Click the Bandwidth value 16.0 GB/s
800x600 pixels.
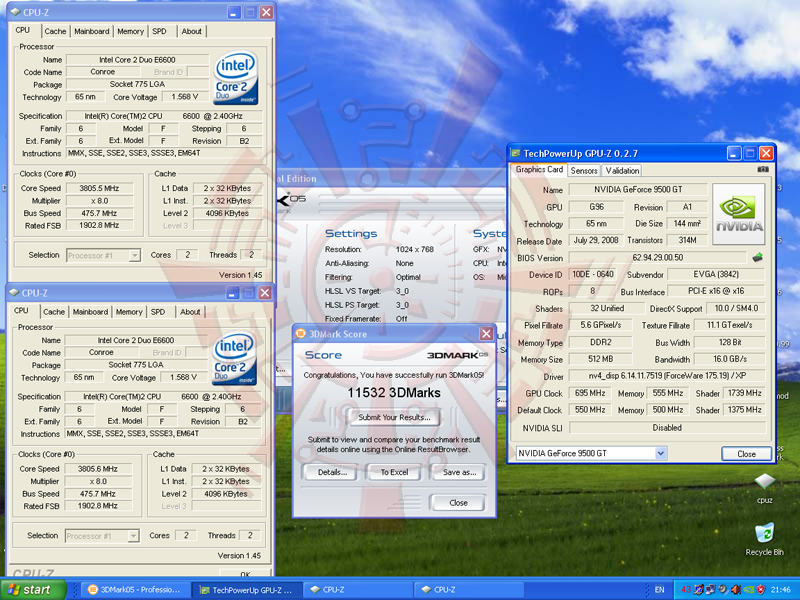730,359
